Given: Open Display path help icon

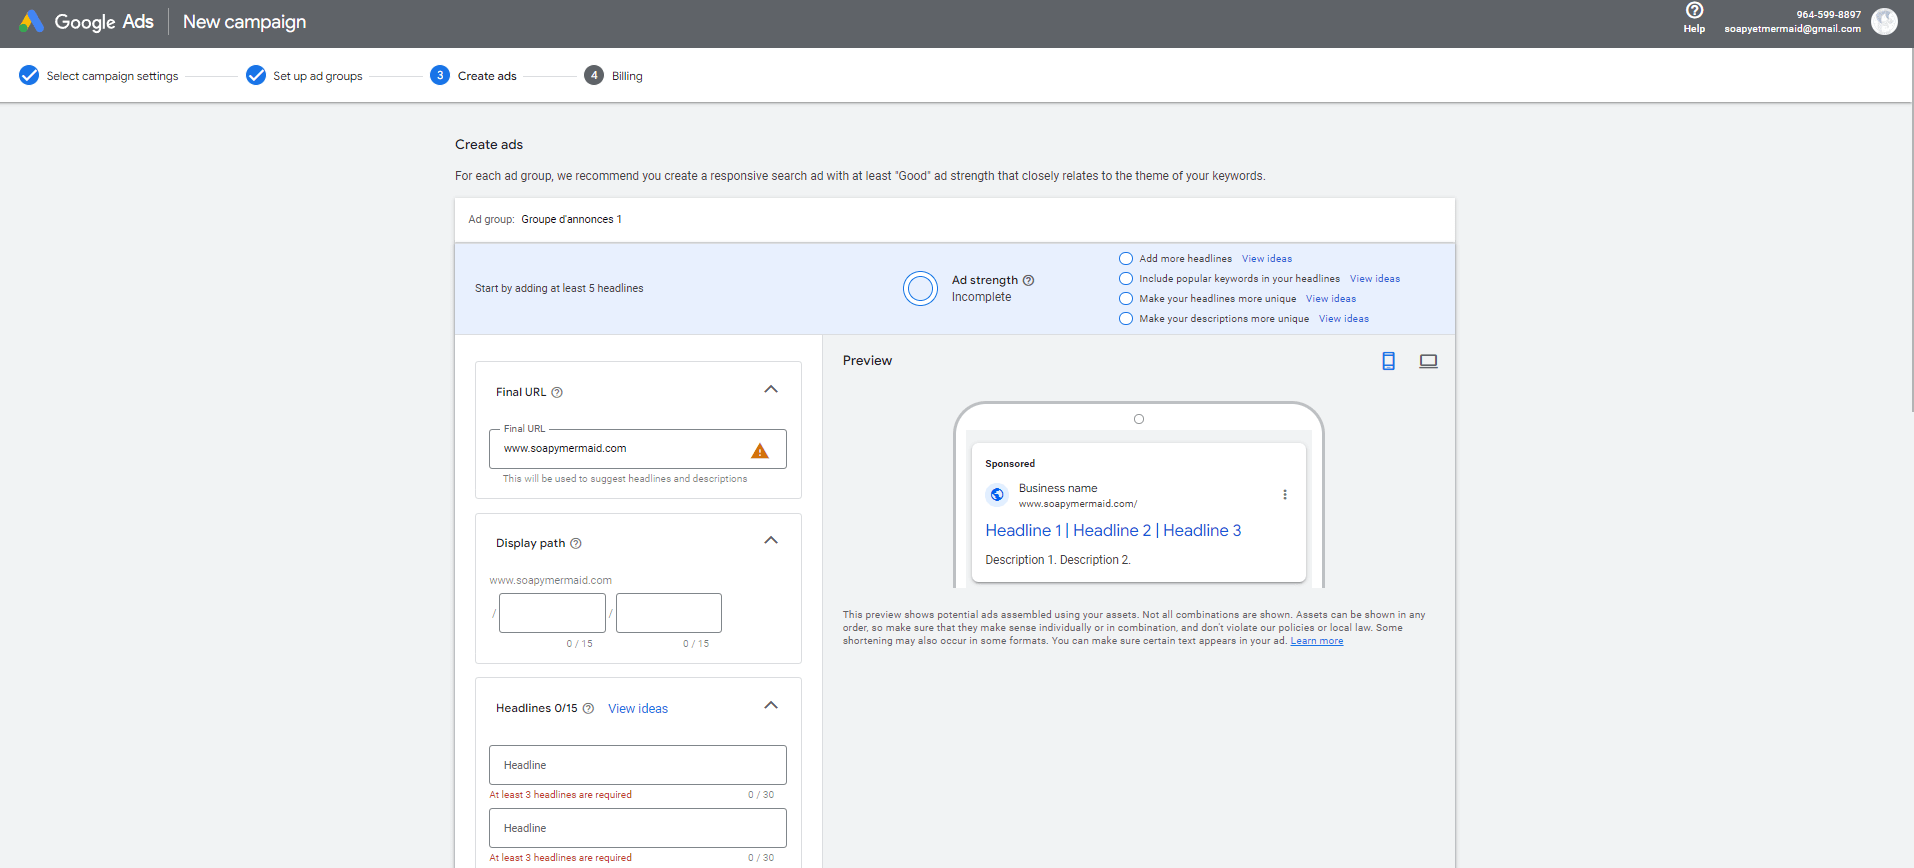Looking at the screenshot, I should point(576,543).
